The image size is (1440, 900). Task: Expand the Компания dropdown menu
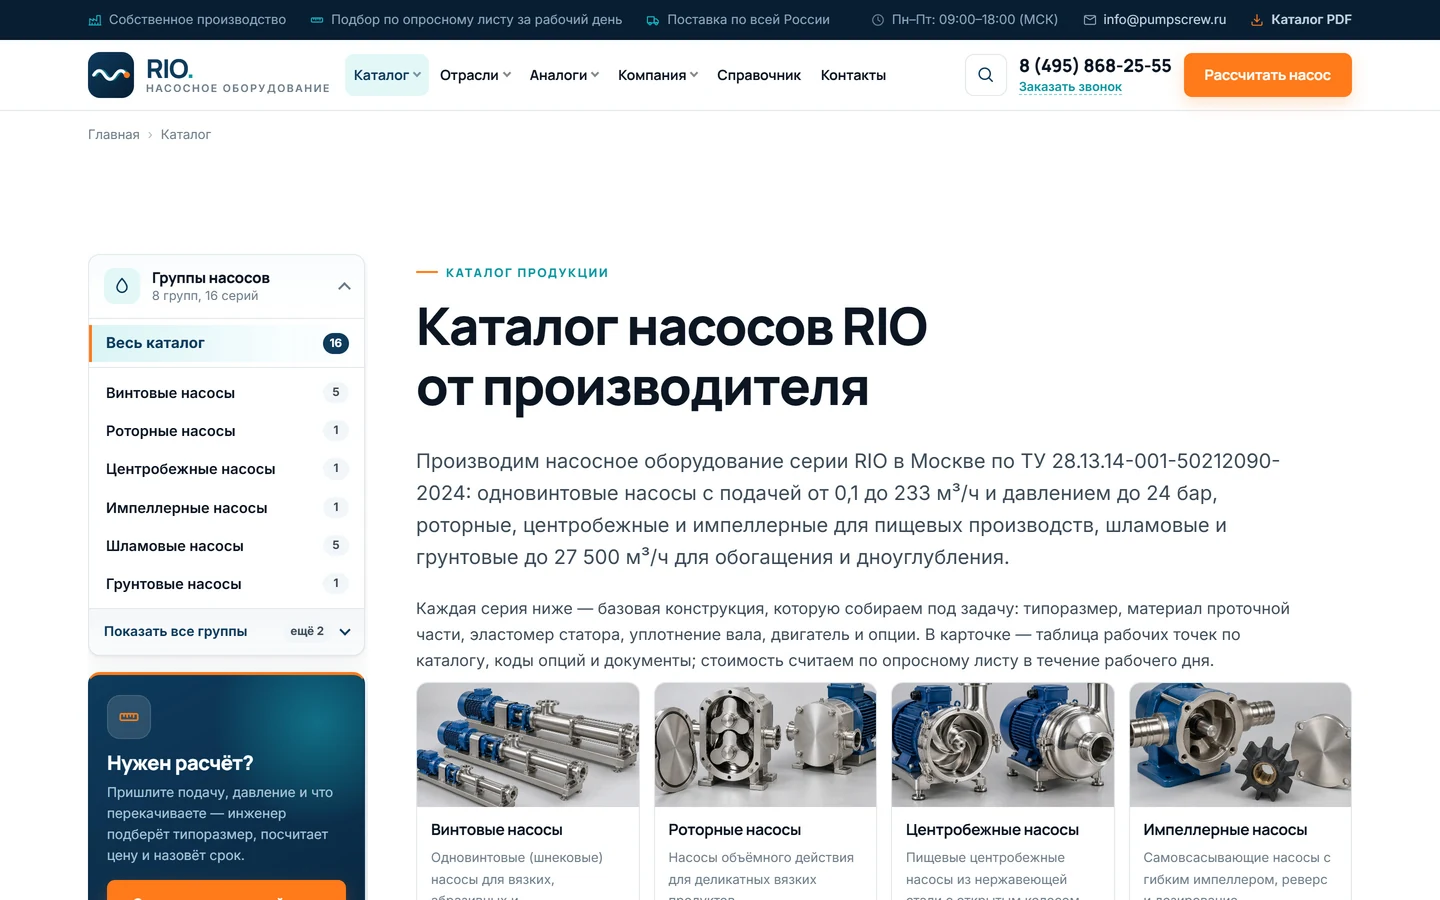click(x=658, y=75)
